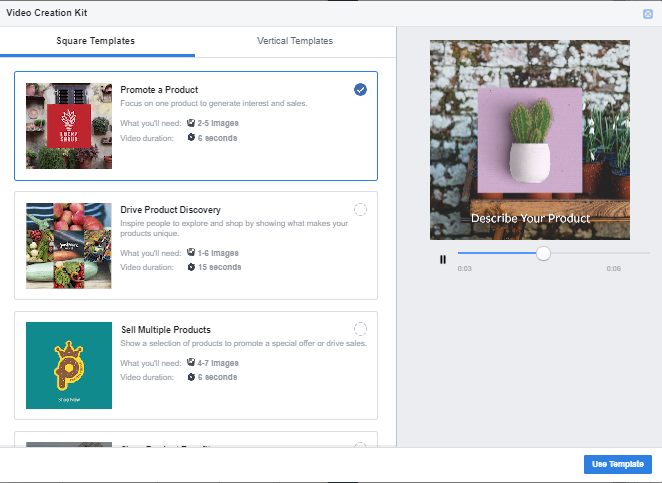Click the Sell Multiple Products teal thumbnail
This screenshot has width=662, height=483.
coord(69,365)
